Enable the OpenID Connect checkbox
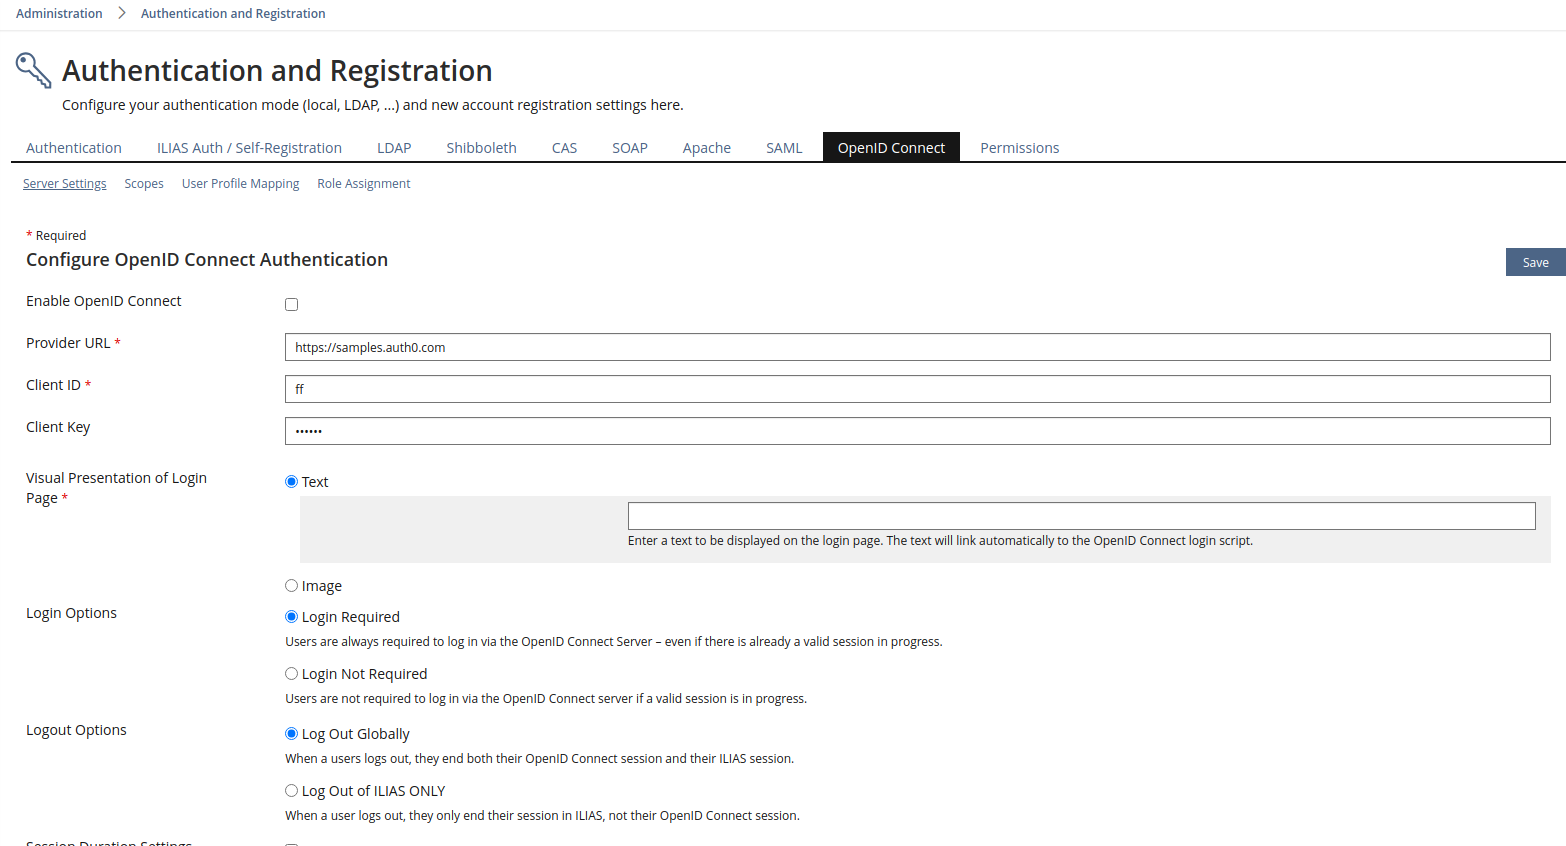This screenshot has height=846, width=1566. pyautogui.click(x=292, y=305)
